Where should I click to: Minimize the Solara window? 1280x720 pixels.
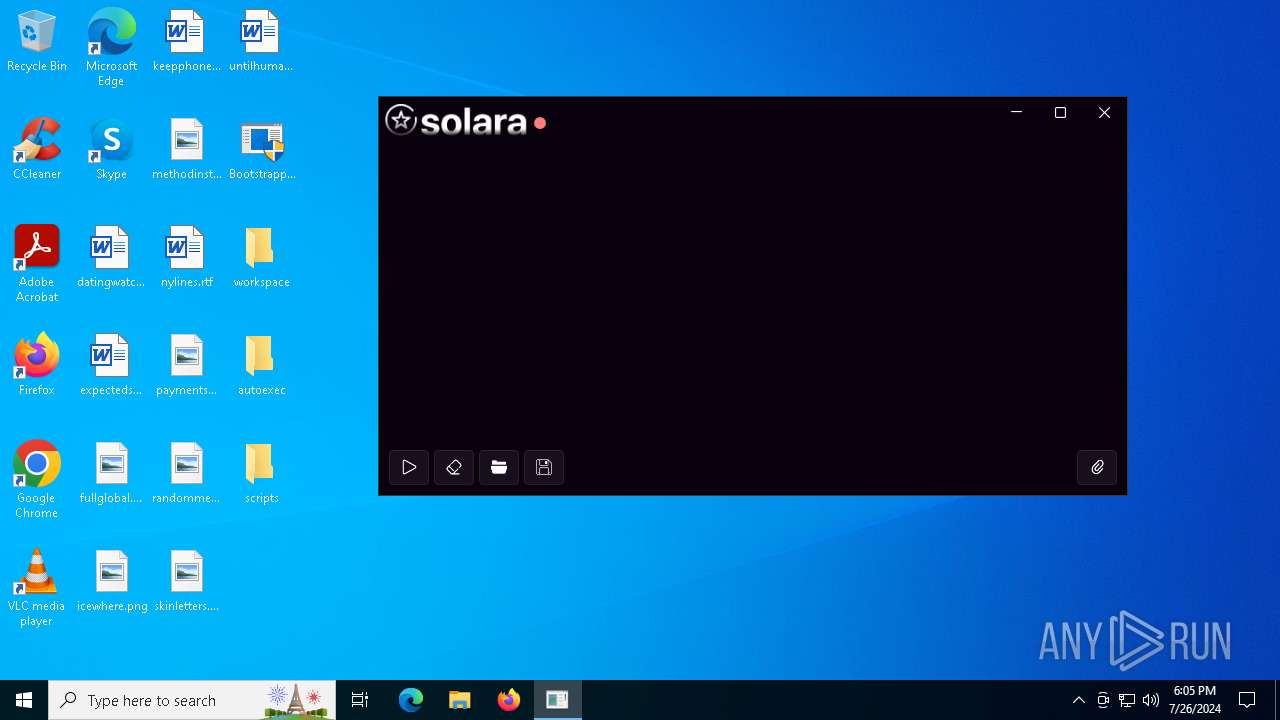coord(1016,113)
